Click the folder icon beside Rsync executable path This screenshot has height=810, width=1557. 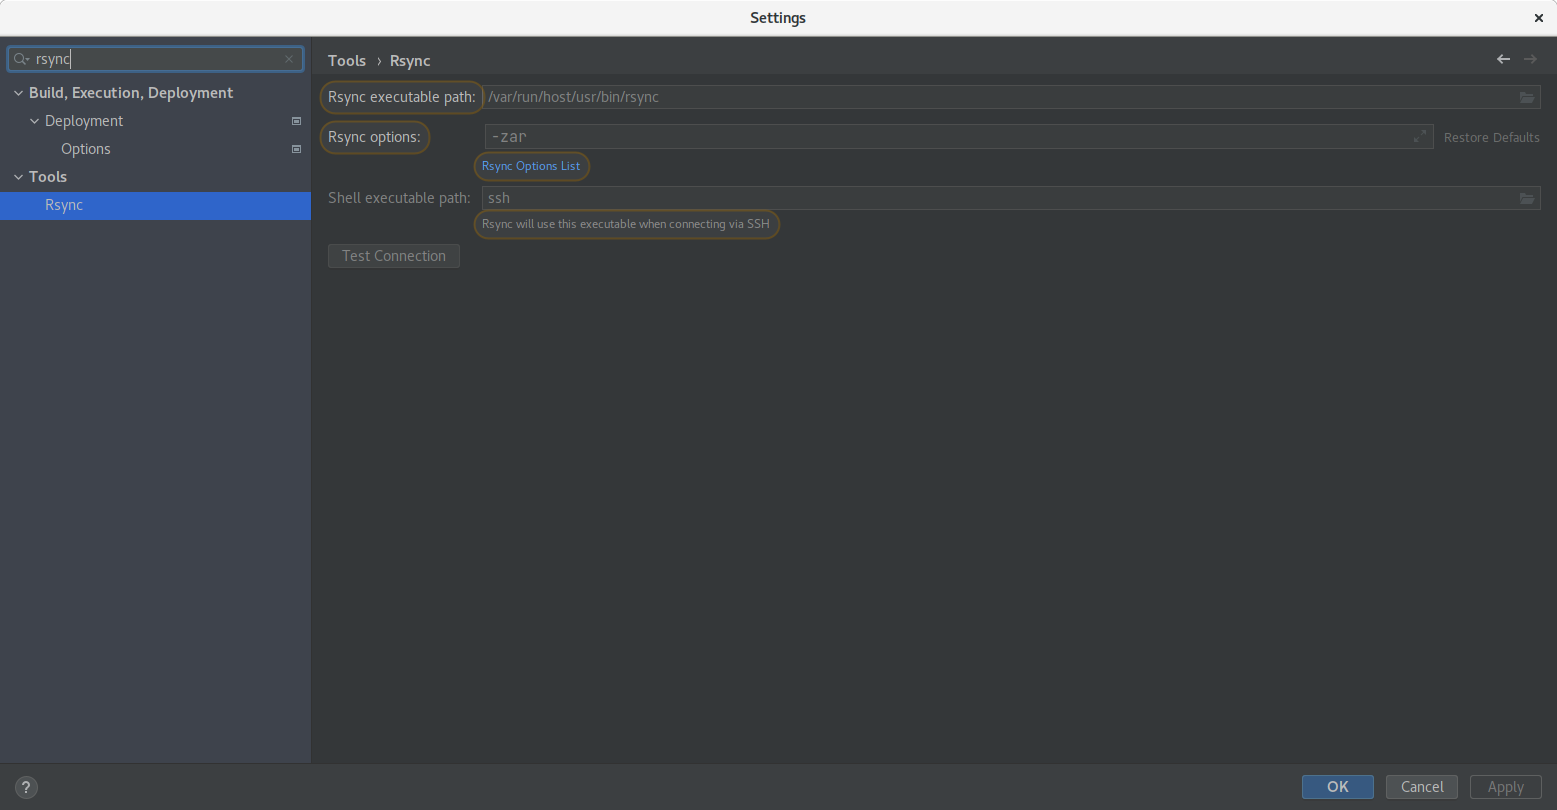pos(1527,97)
